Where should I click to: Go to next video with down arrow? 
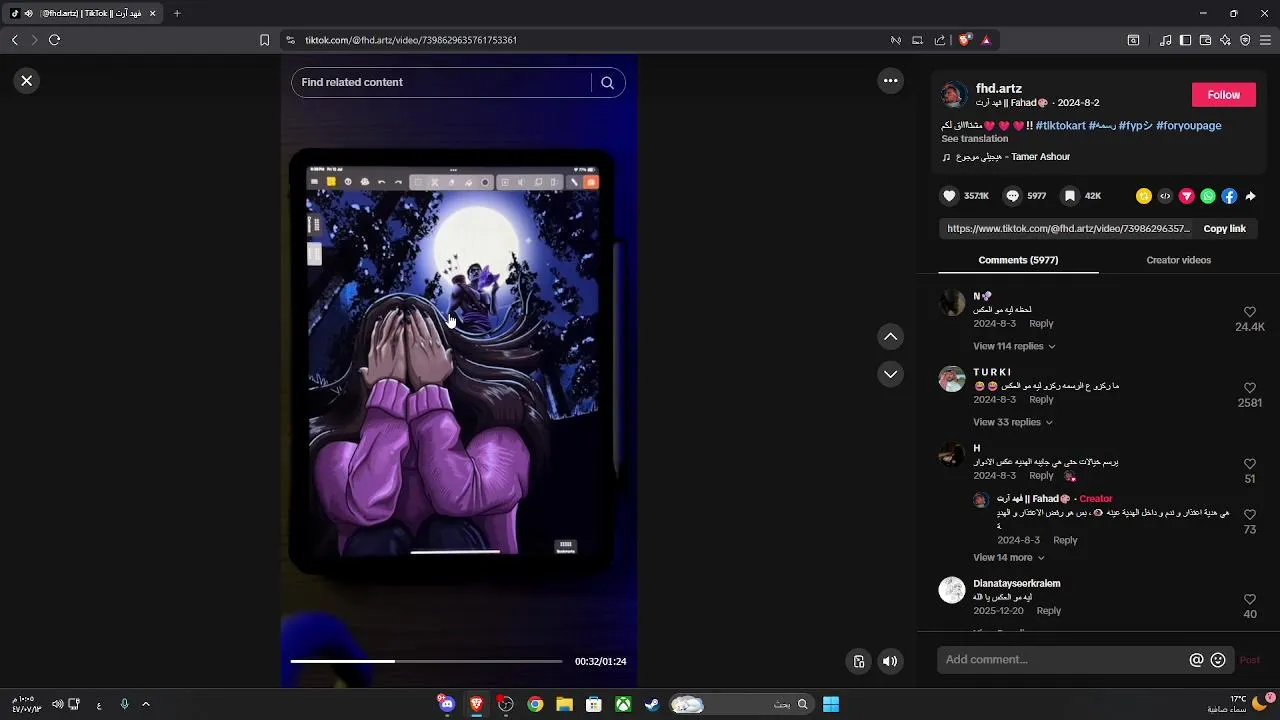point(890,374)
